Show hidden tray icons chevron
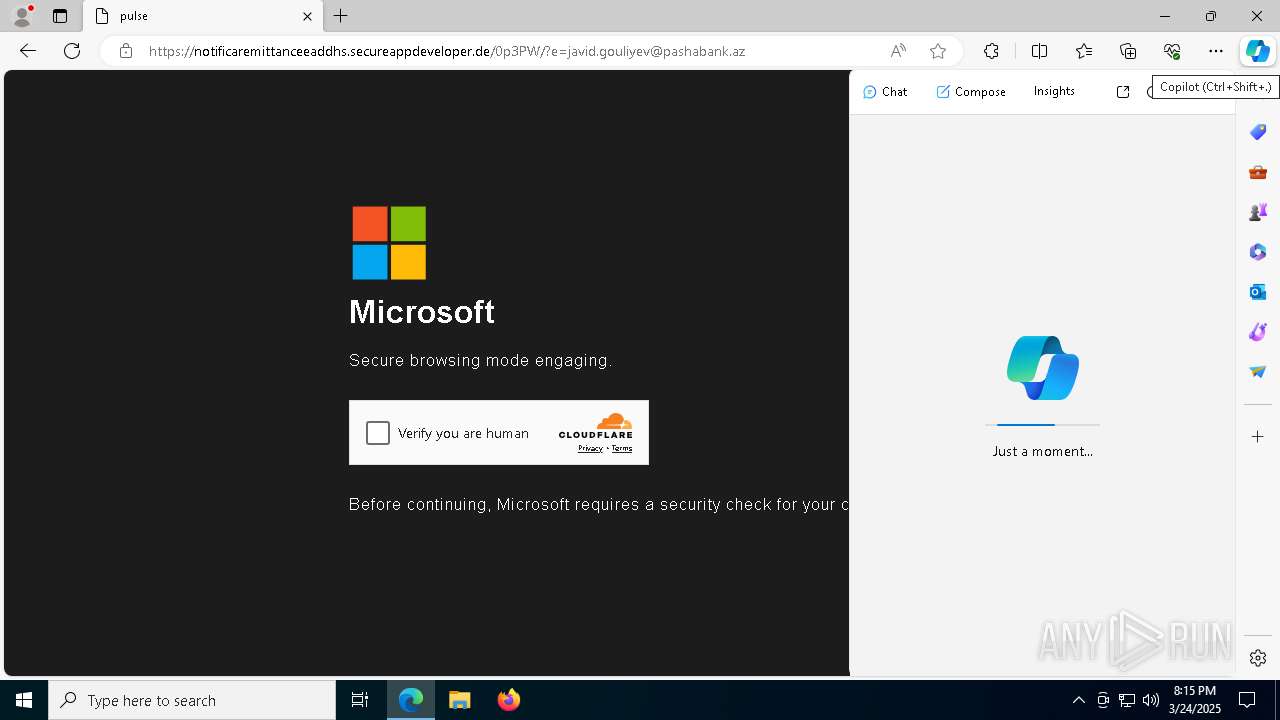The width and height of the screenshot is (1280, 720). [x=1078, y=700]
